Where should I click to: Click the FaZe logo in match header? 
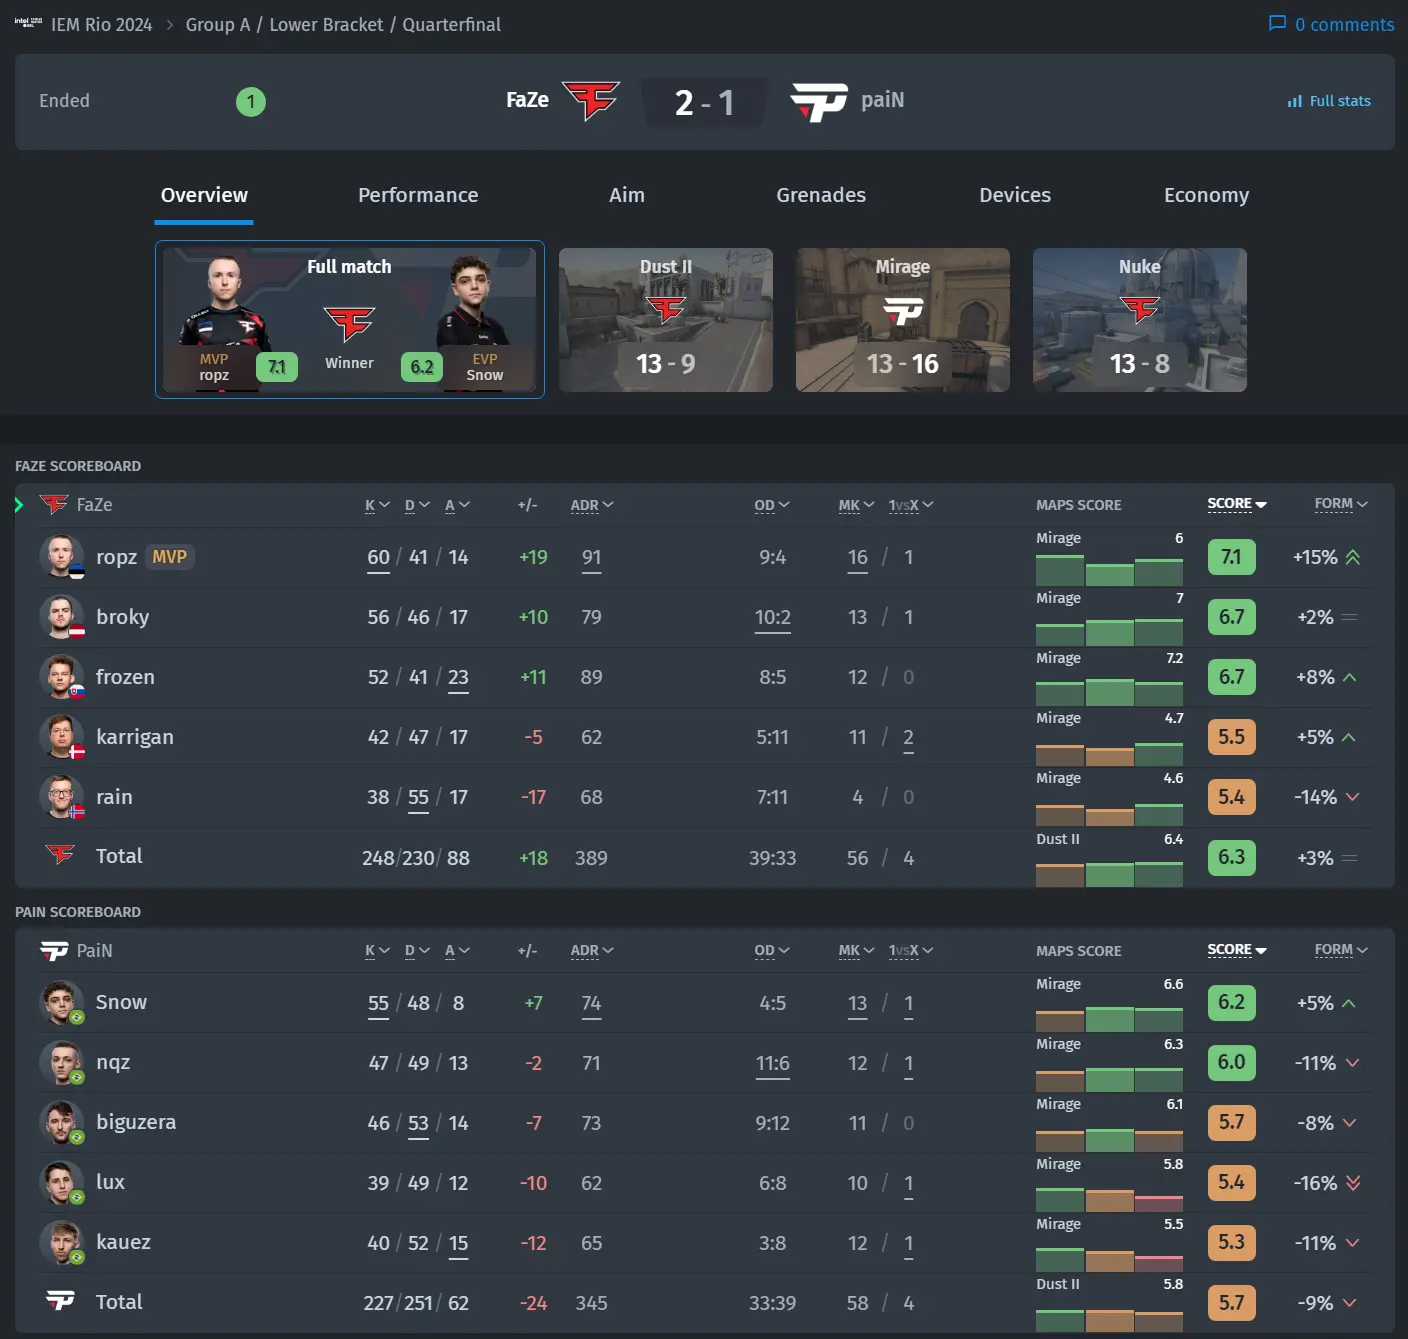click(591, 100)
